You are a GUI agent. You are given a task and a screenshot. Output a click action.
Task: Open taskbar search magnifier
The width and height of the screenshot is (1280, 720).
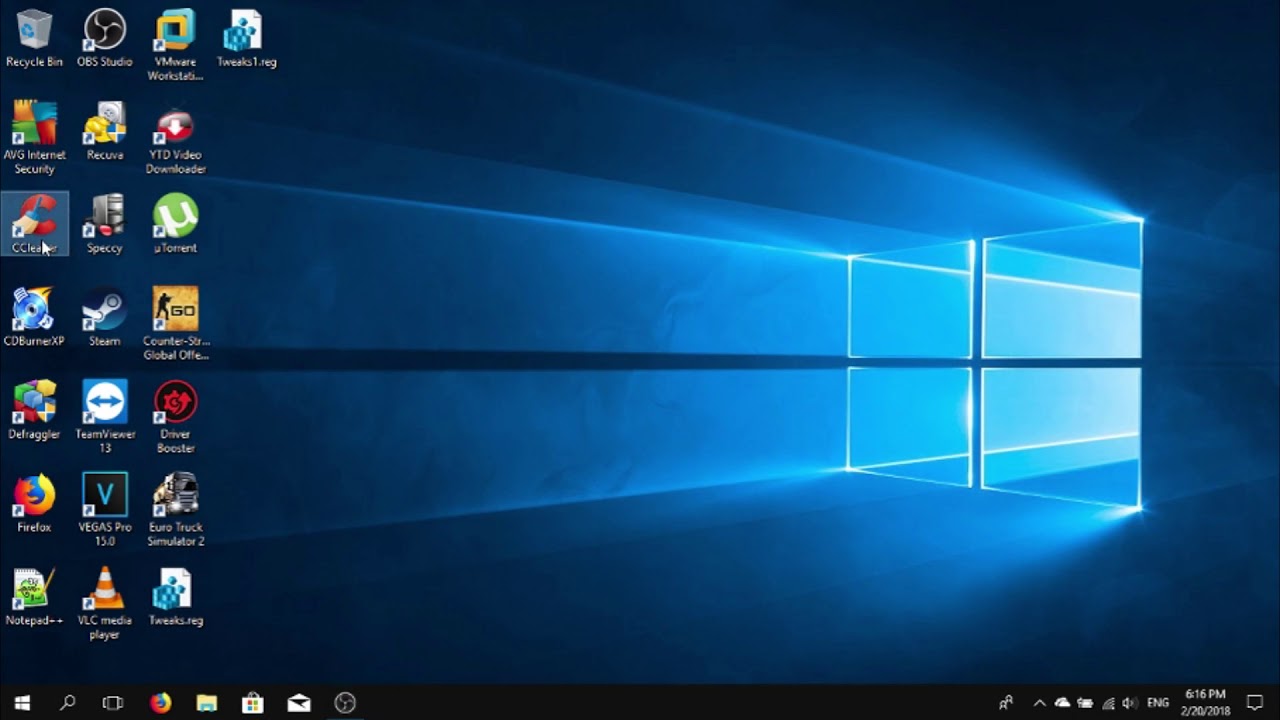tap(68, 702)
